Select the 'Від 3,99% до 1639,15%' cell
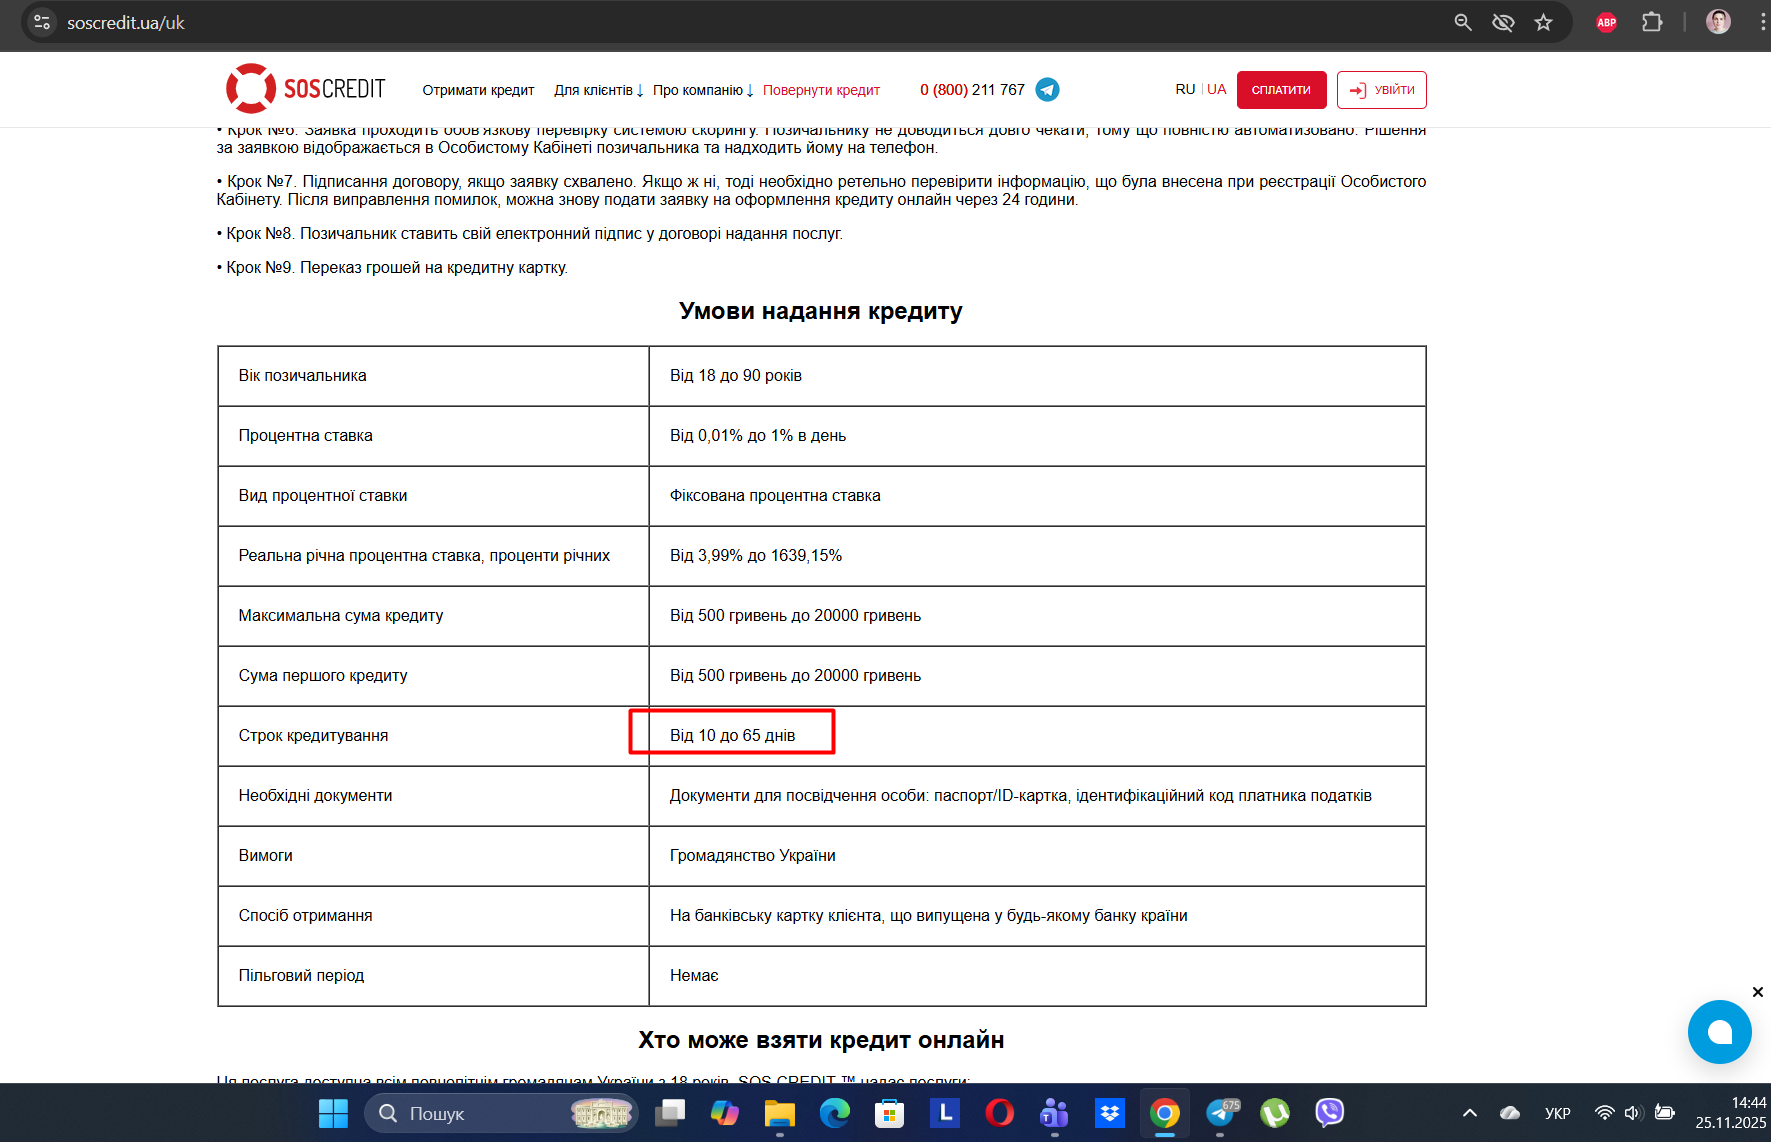Screen dimensions: 1771x1142 (x=1037, y=556)
